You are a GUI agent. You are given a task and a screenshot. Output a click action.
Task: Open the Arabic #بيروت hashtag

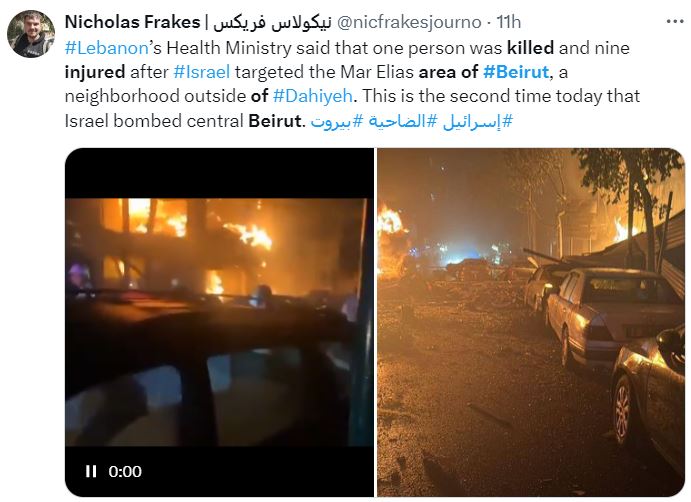point(336,121)
